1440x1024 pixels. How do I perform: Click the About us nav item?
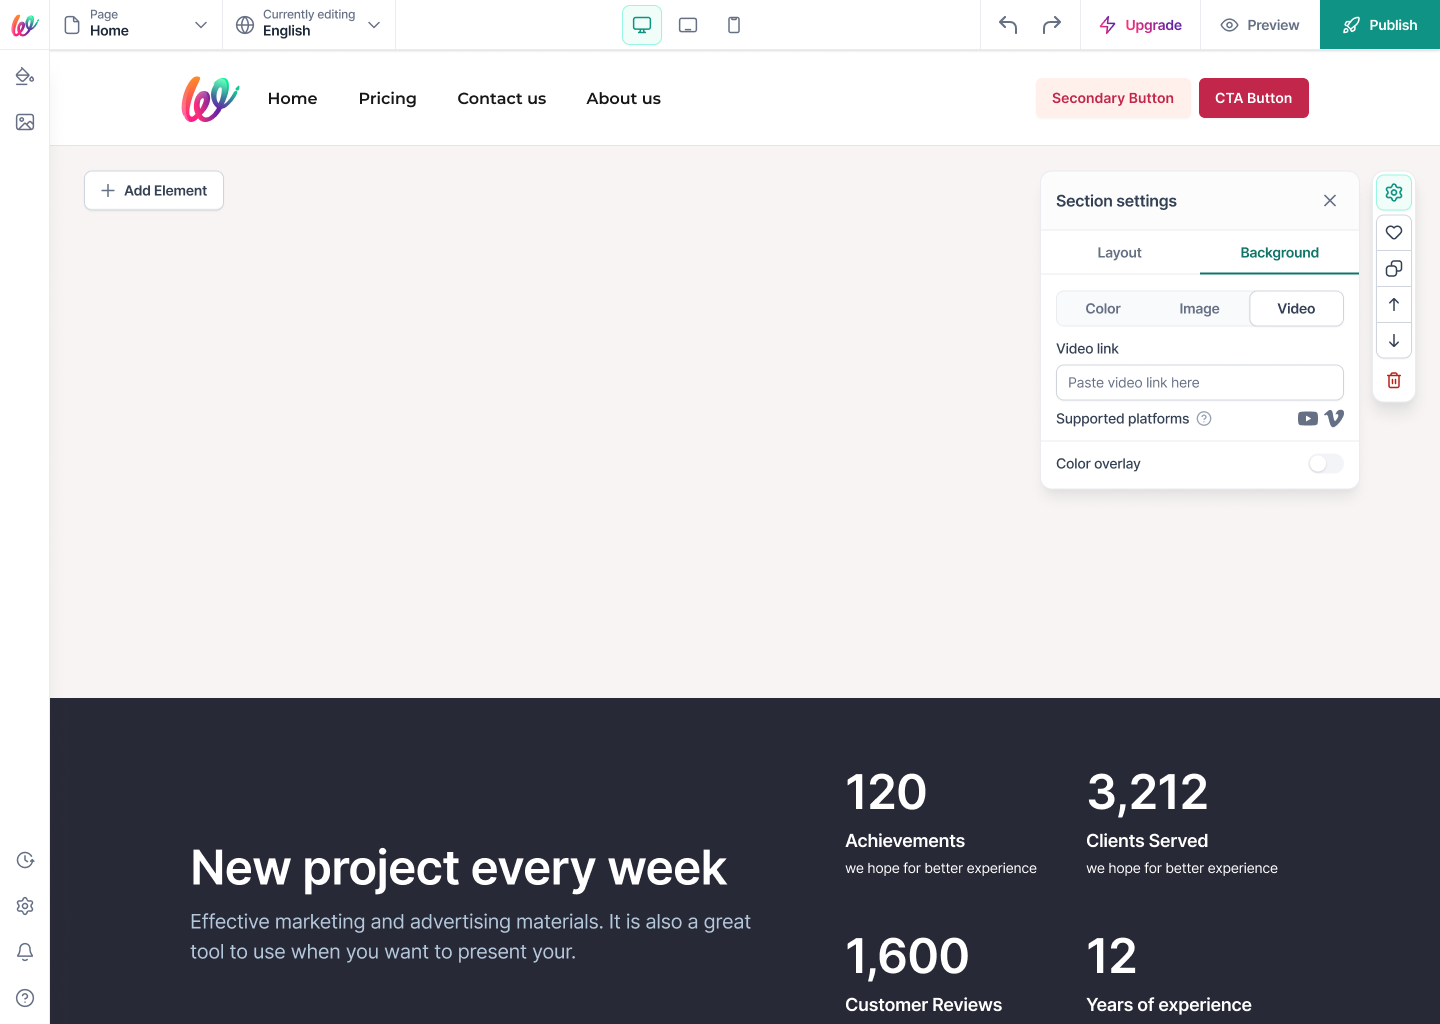click(x=624, y=98)
